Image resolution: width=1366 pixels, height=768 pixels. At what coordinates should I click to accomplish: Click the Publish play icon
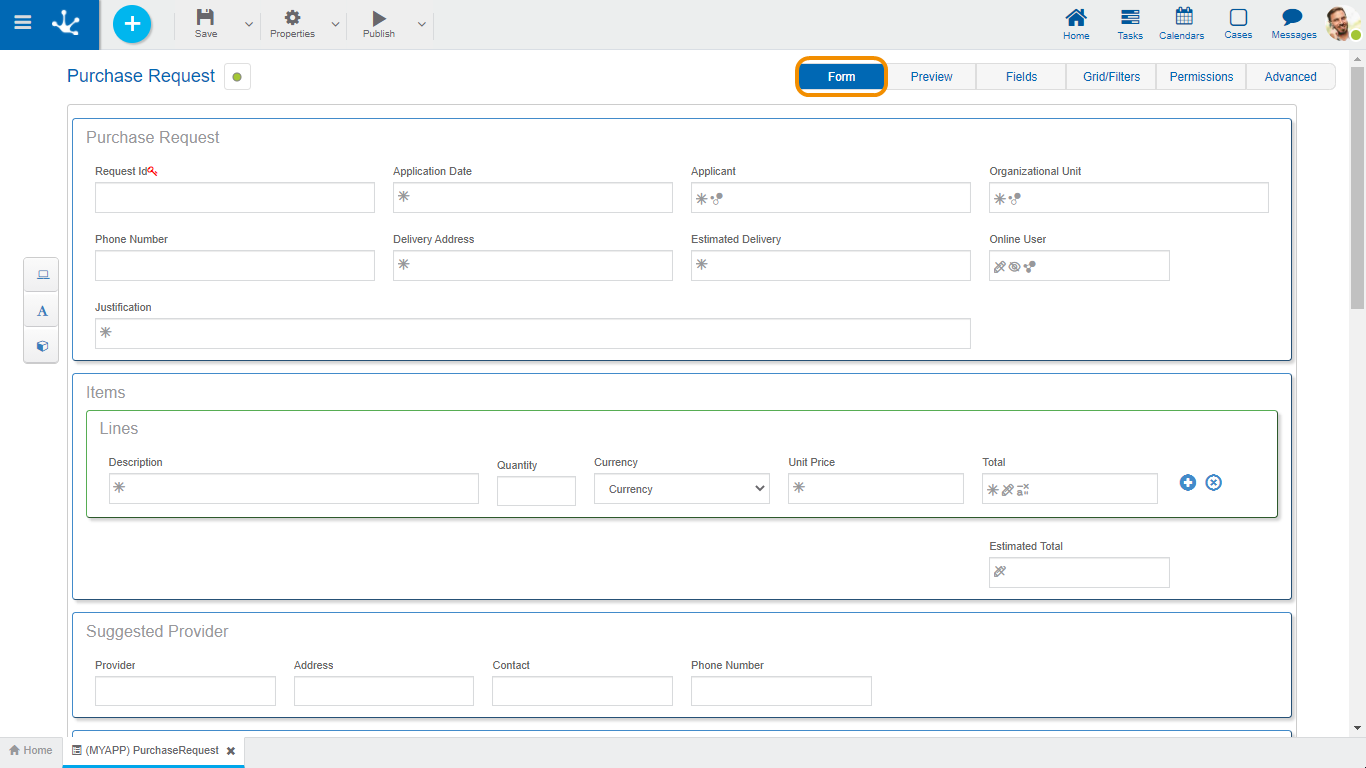coord(378,18)
